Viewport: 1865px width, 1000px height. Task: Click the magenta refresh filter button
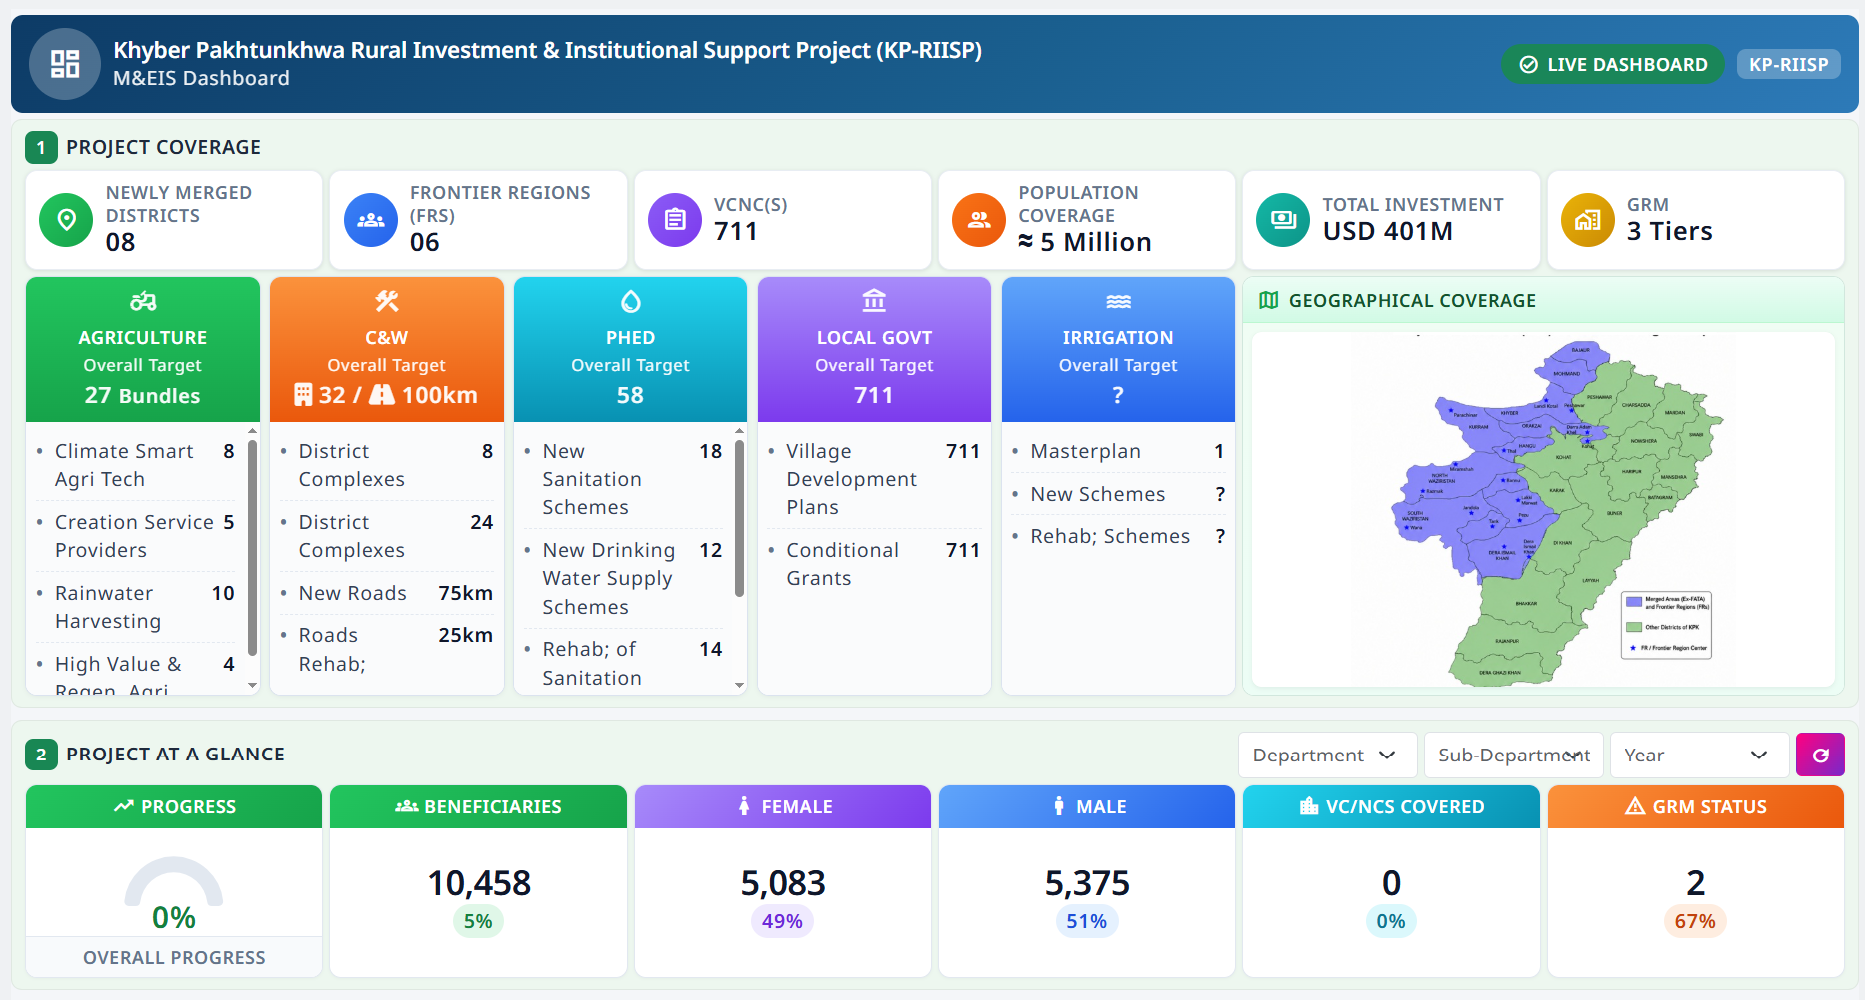click(1820, 755)
